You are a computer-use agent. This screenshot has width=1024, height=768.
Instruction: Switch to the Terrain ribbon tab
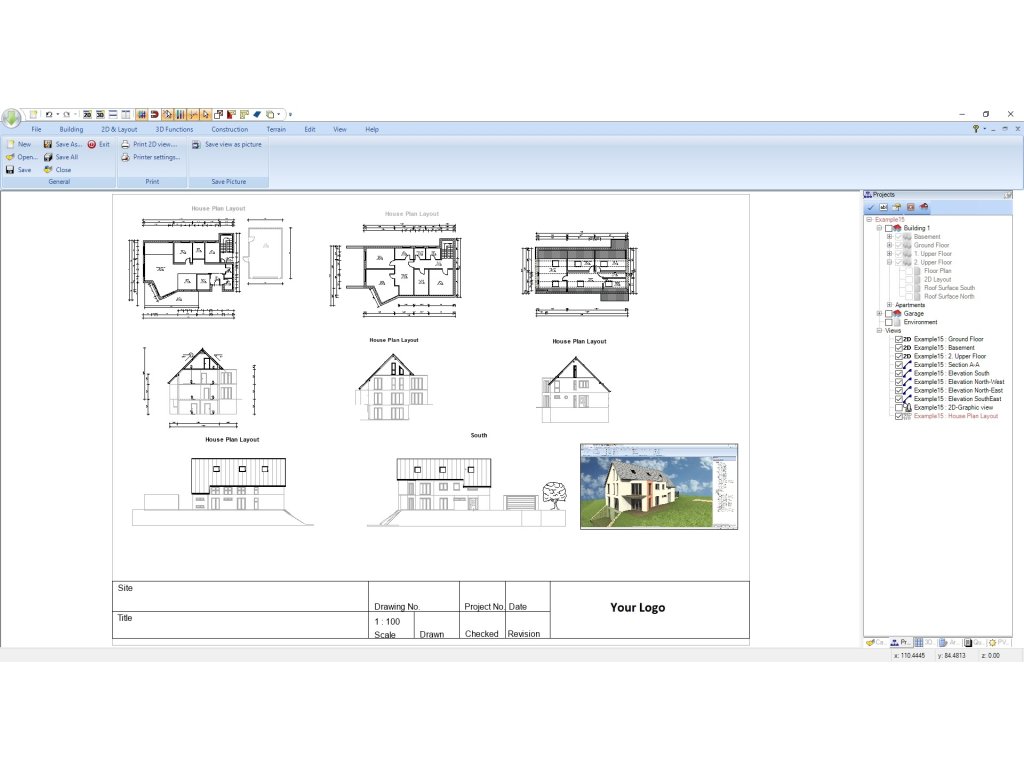click(276, 129)
